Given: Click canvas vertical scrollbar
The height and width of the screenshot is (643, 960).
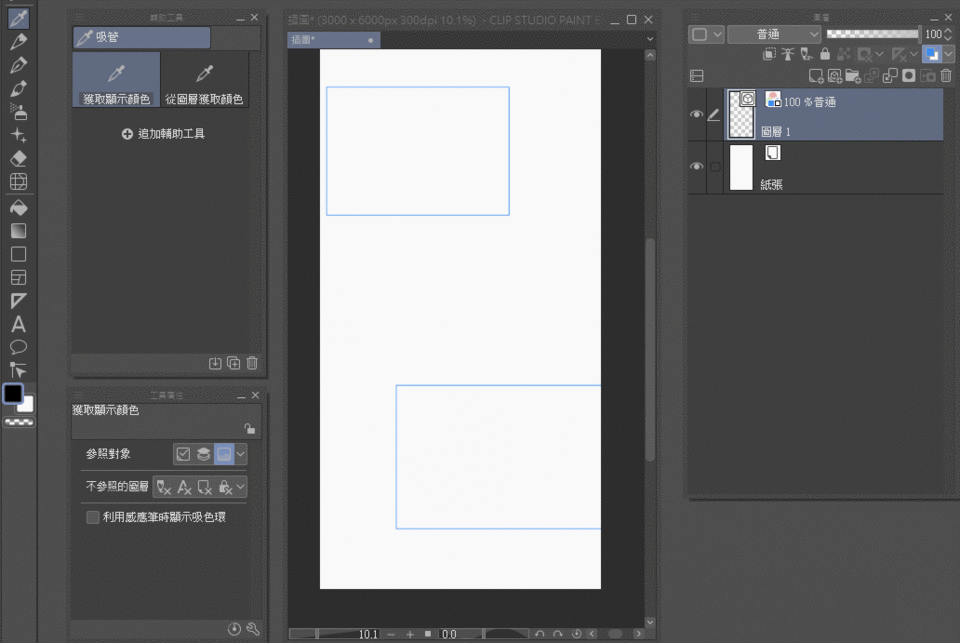Looking at the screenshot, I should click(x=650, y=349).
